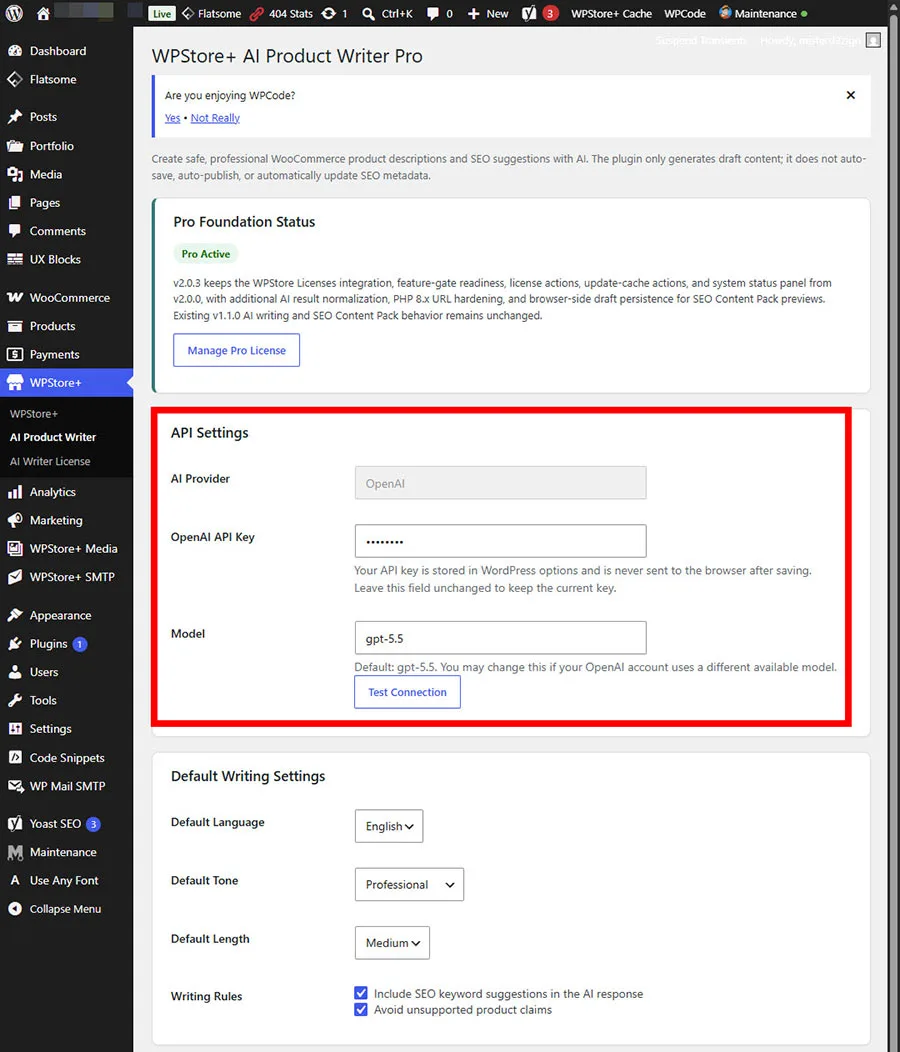Focus the OpenAI API Key field
Viewport: 900px width, 1052px height.
[500, 541]
